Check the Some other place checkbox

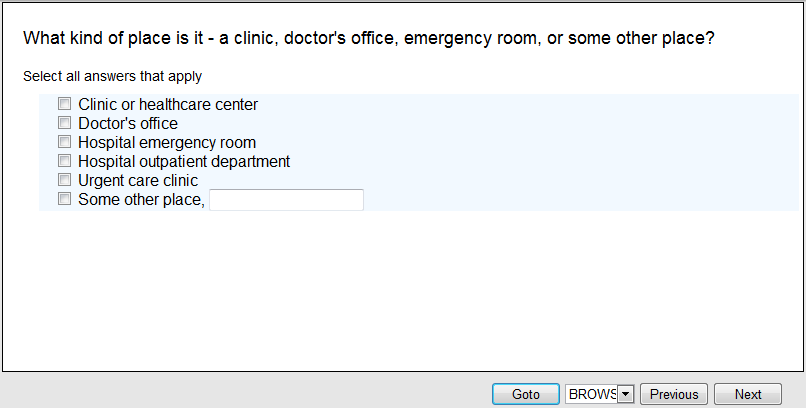[65, 199]
